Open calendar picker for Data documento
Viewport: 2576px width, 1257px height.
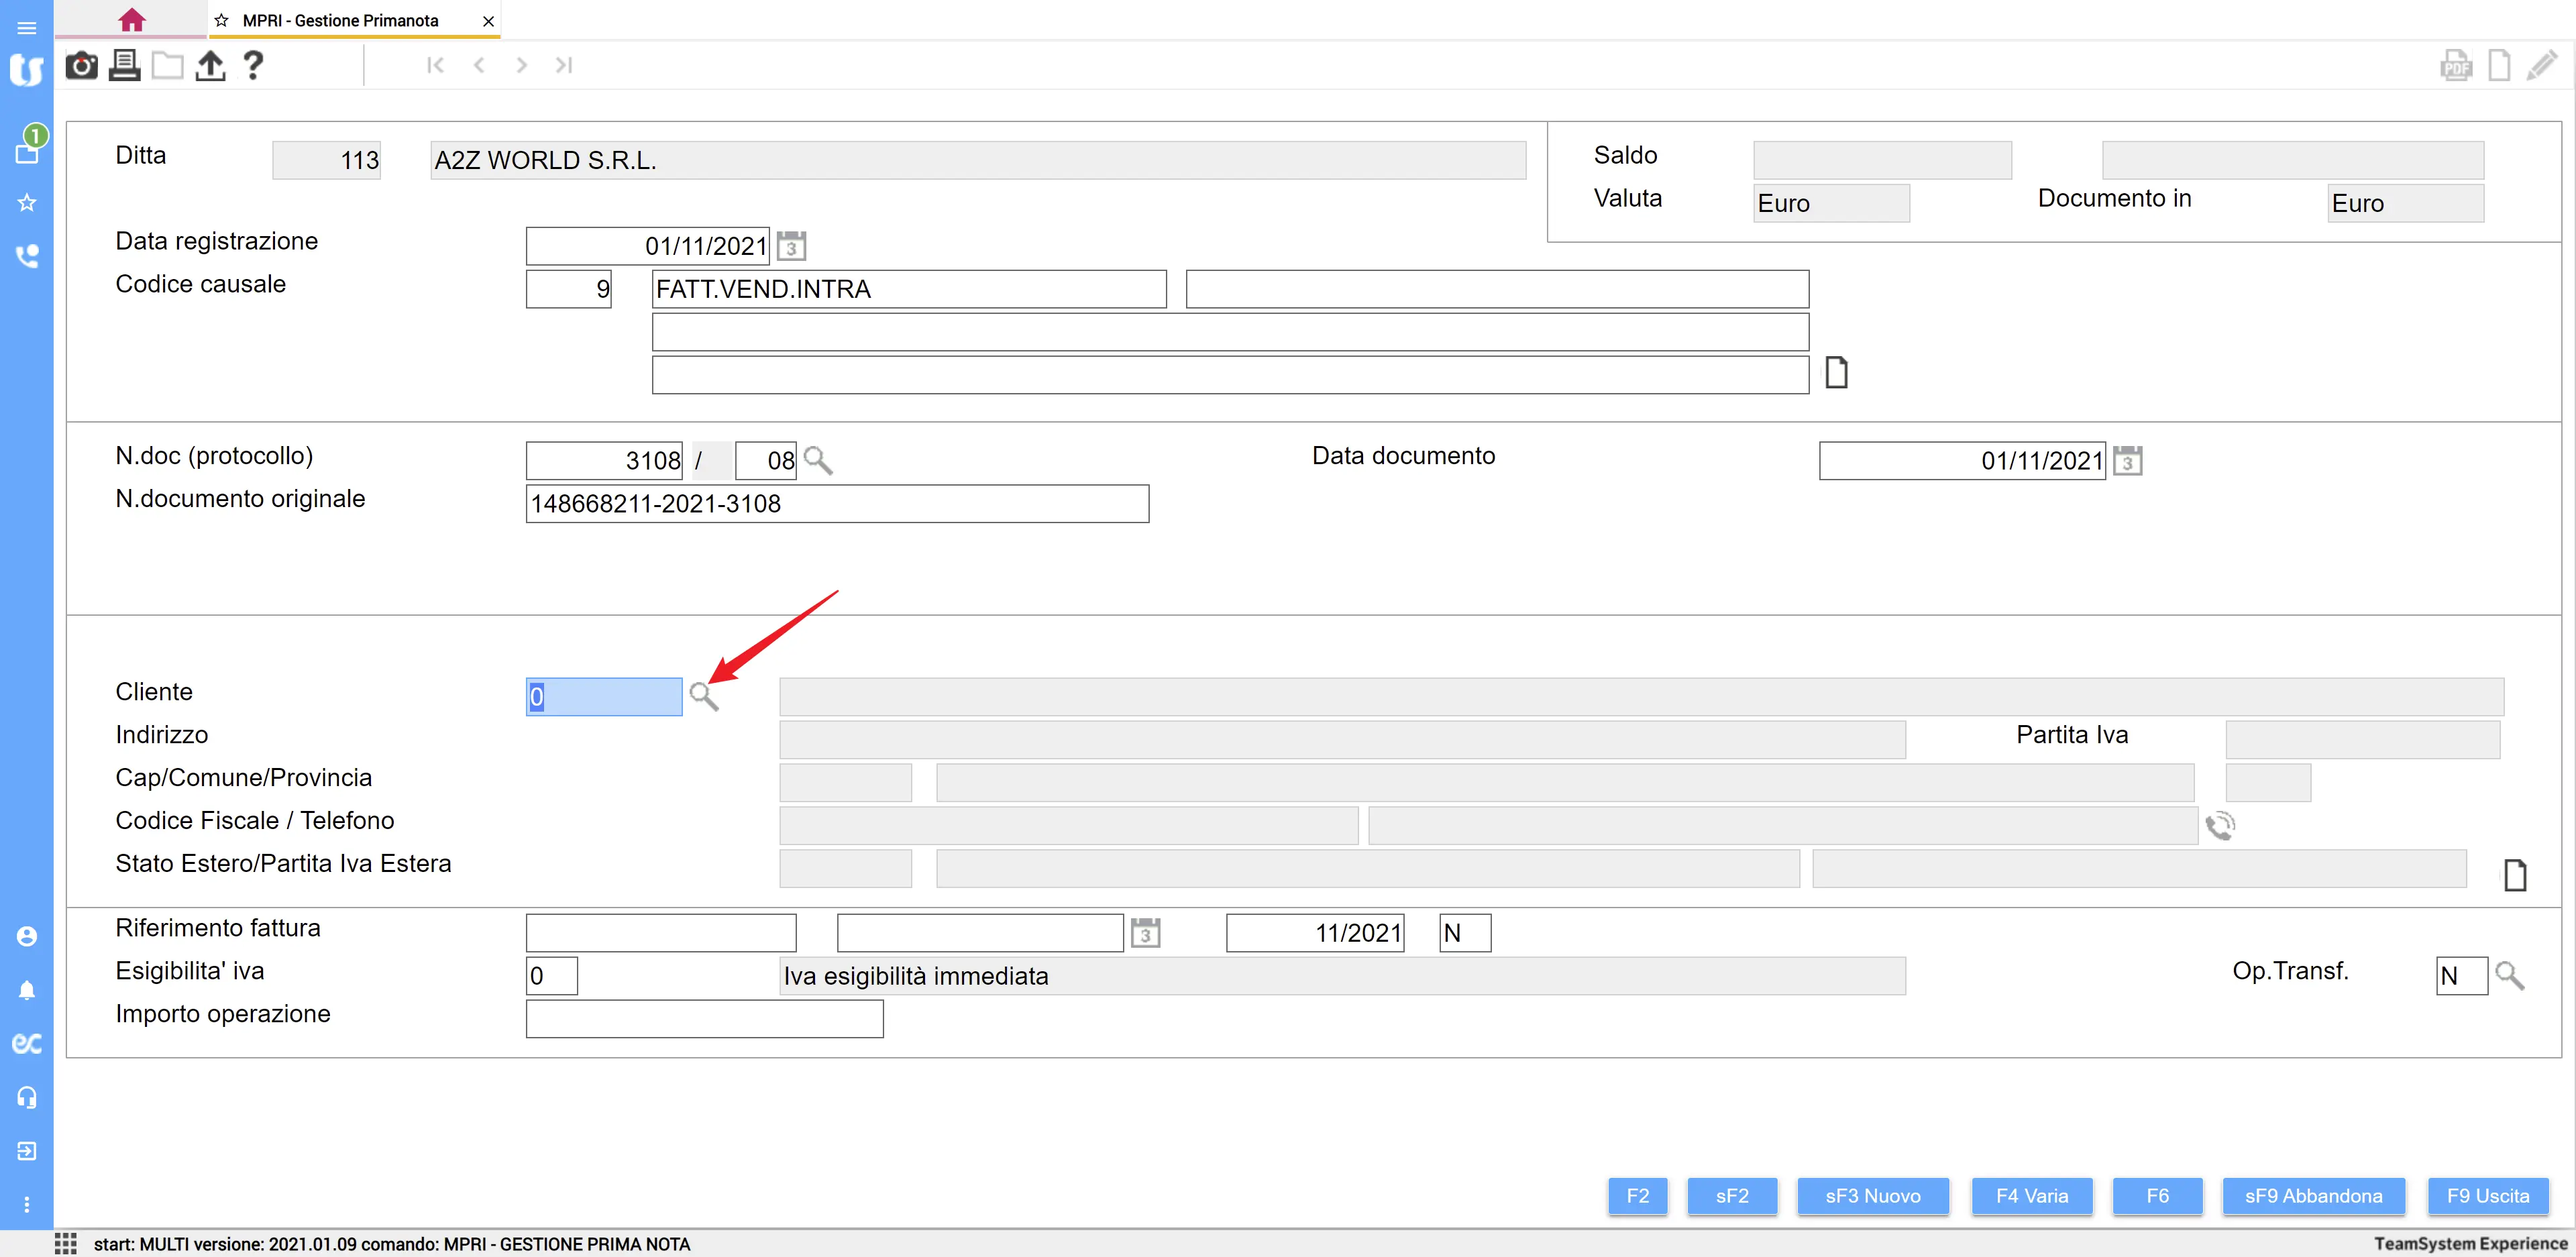coord(2127,461)
